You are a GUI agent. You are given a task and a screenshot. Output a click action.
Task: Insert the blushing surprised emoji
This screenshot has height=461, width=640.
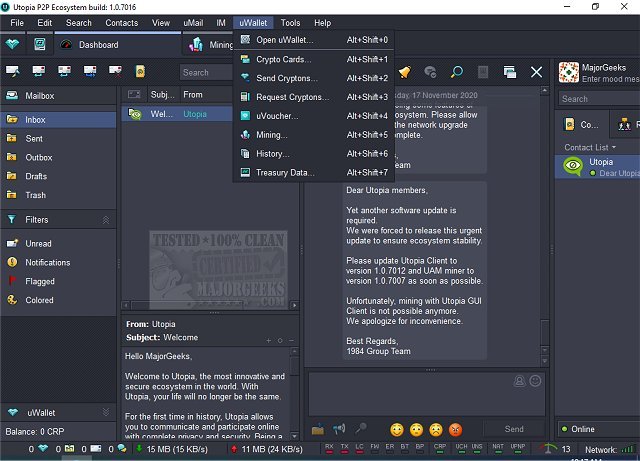[x=416, y=430]
